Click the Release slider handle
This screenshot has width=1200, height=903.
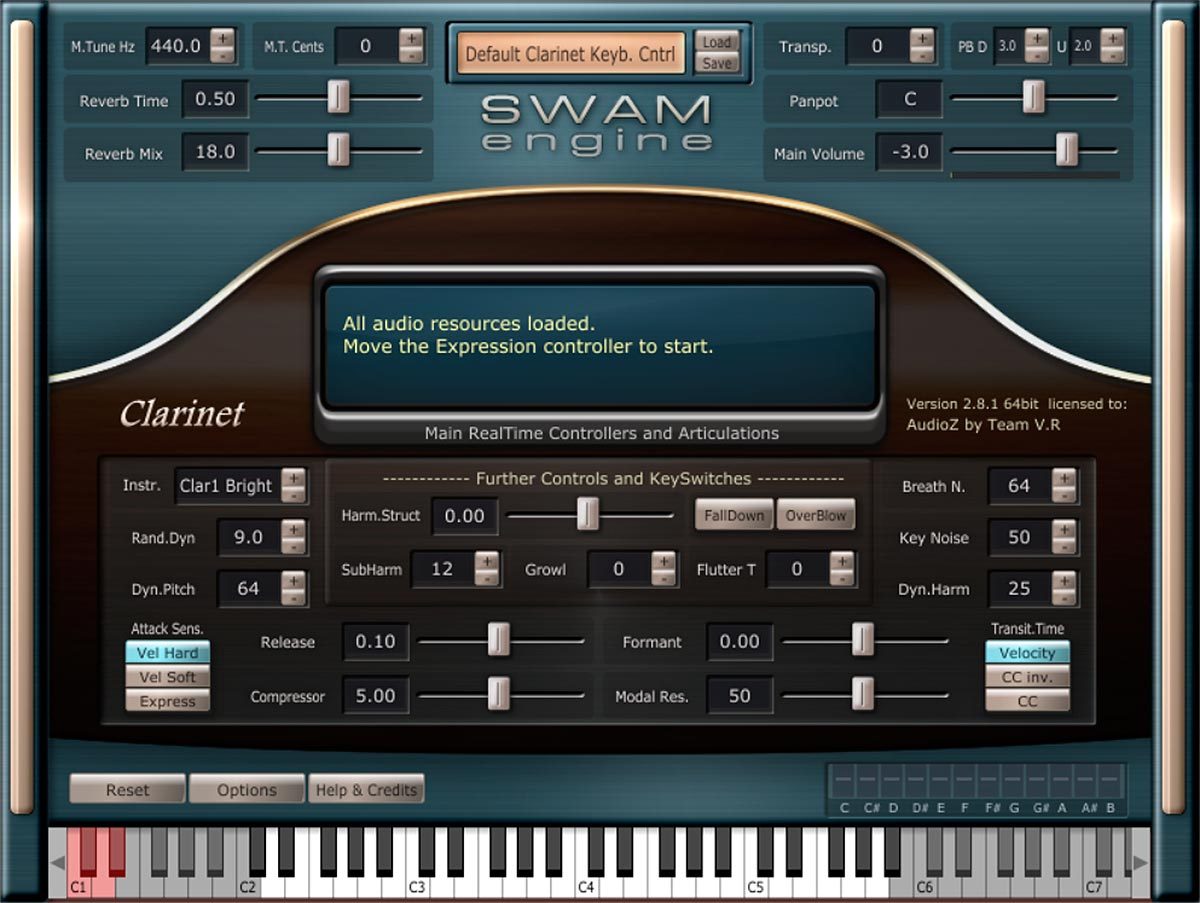point(498,640)
